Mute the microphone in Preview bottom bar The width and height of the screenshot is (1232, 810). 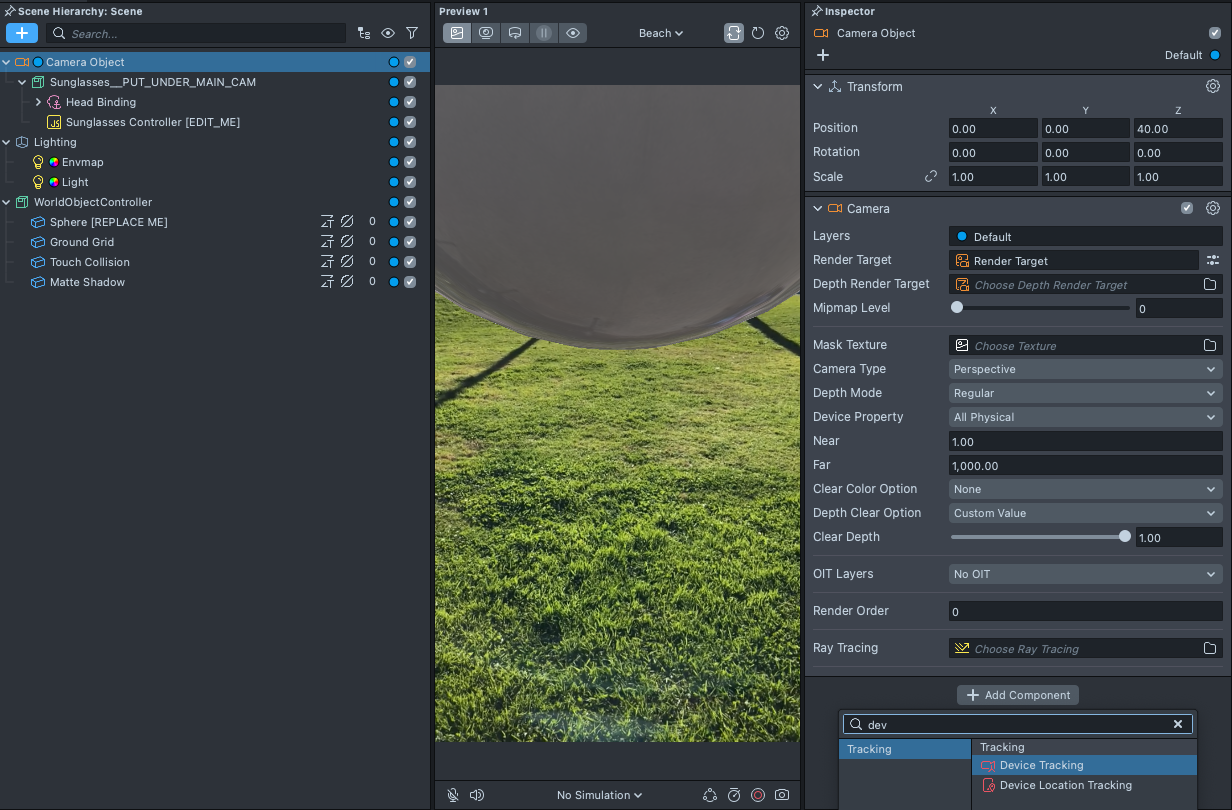(x=453, y=795)
